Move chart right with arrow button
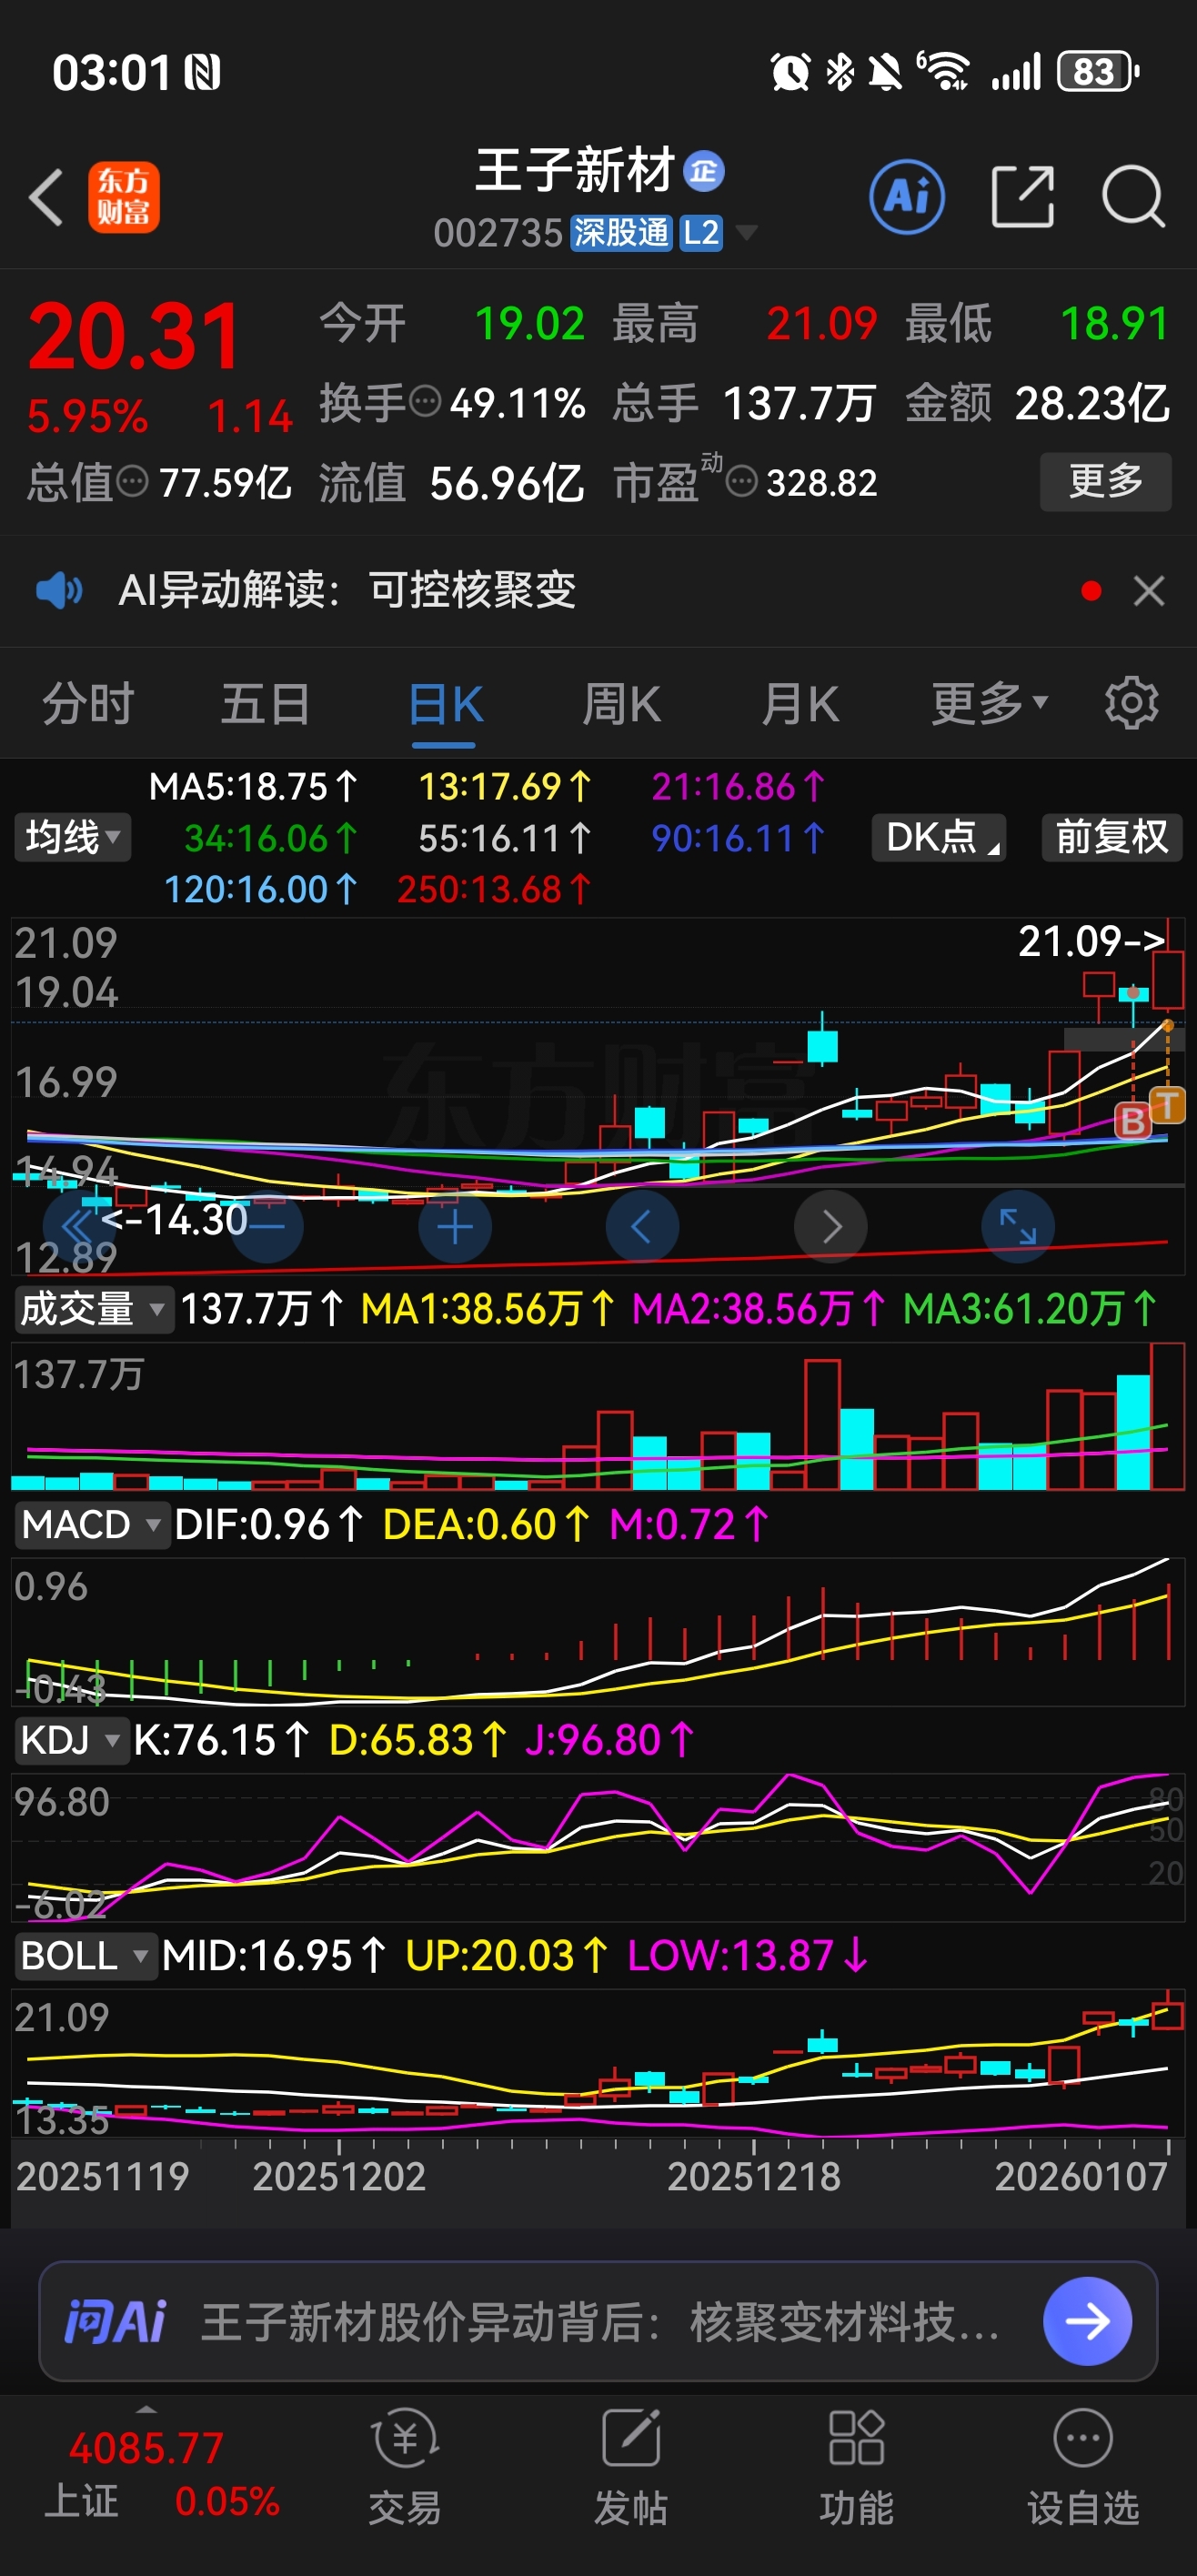Image resolution: width=1197 pixels, height=2576 pixels. coord(831,1226)
